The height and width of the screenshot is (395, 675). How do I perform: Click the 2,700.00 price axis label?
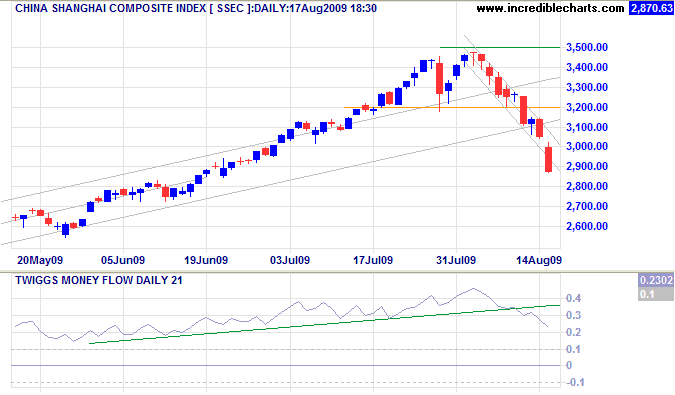(587, 206)
